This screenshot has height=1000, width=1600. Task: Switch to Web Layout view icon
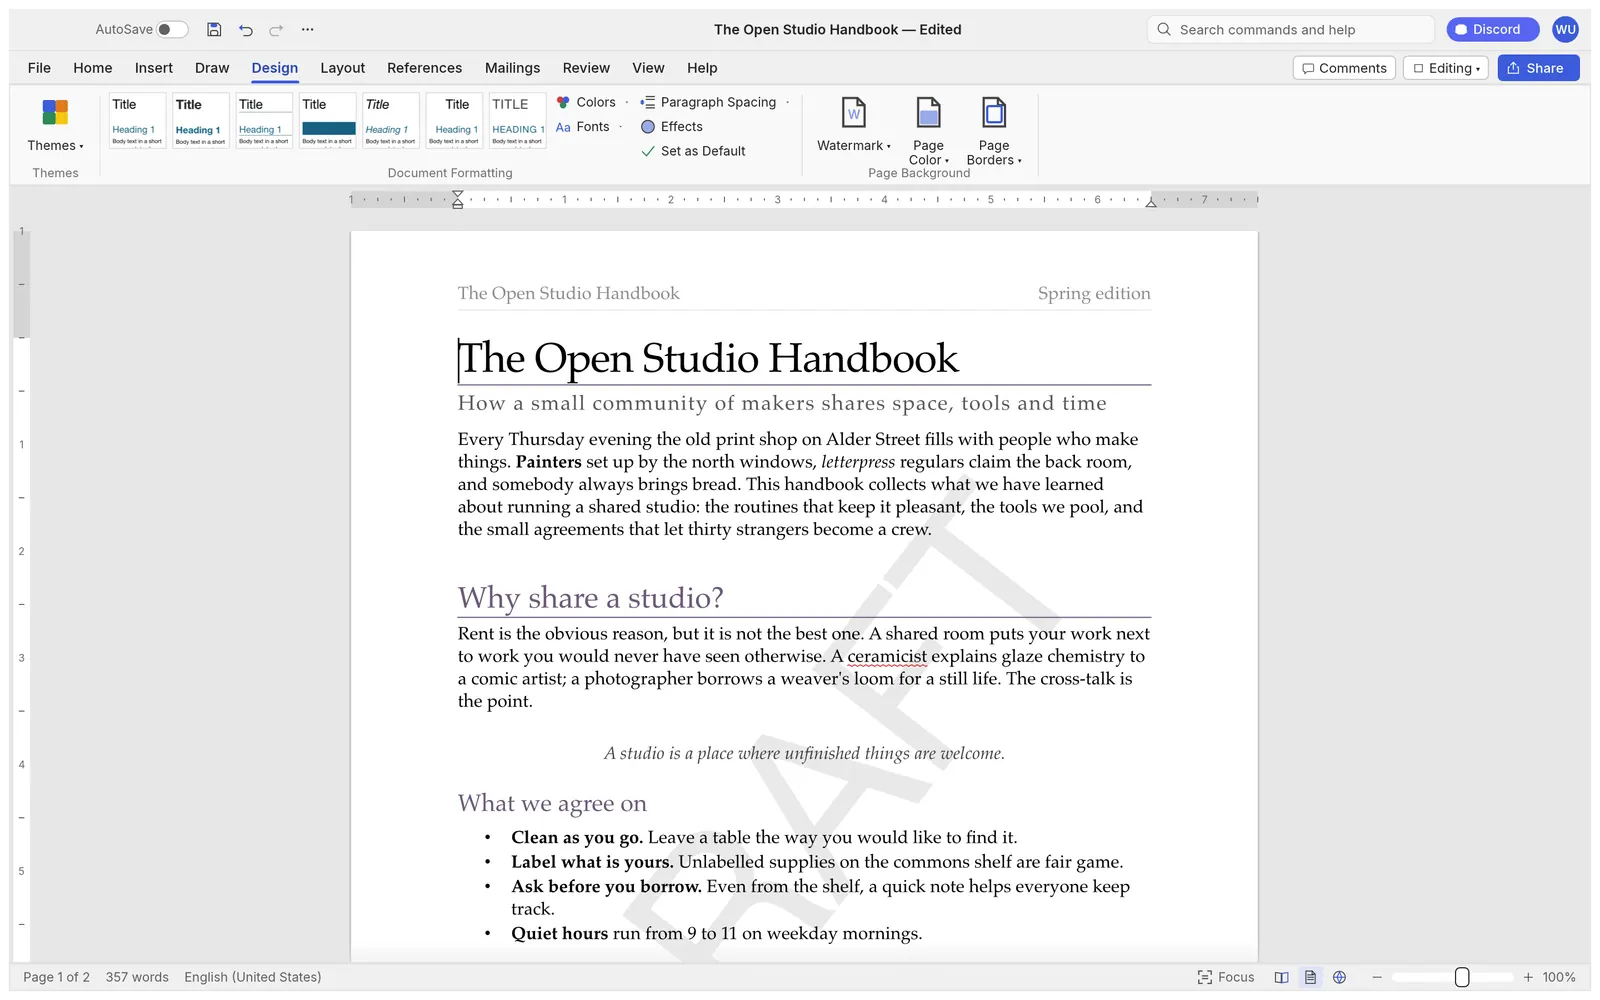click(x=1339, y=977)
